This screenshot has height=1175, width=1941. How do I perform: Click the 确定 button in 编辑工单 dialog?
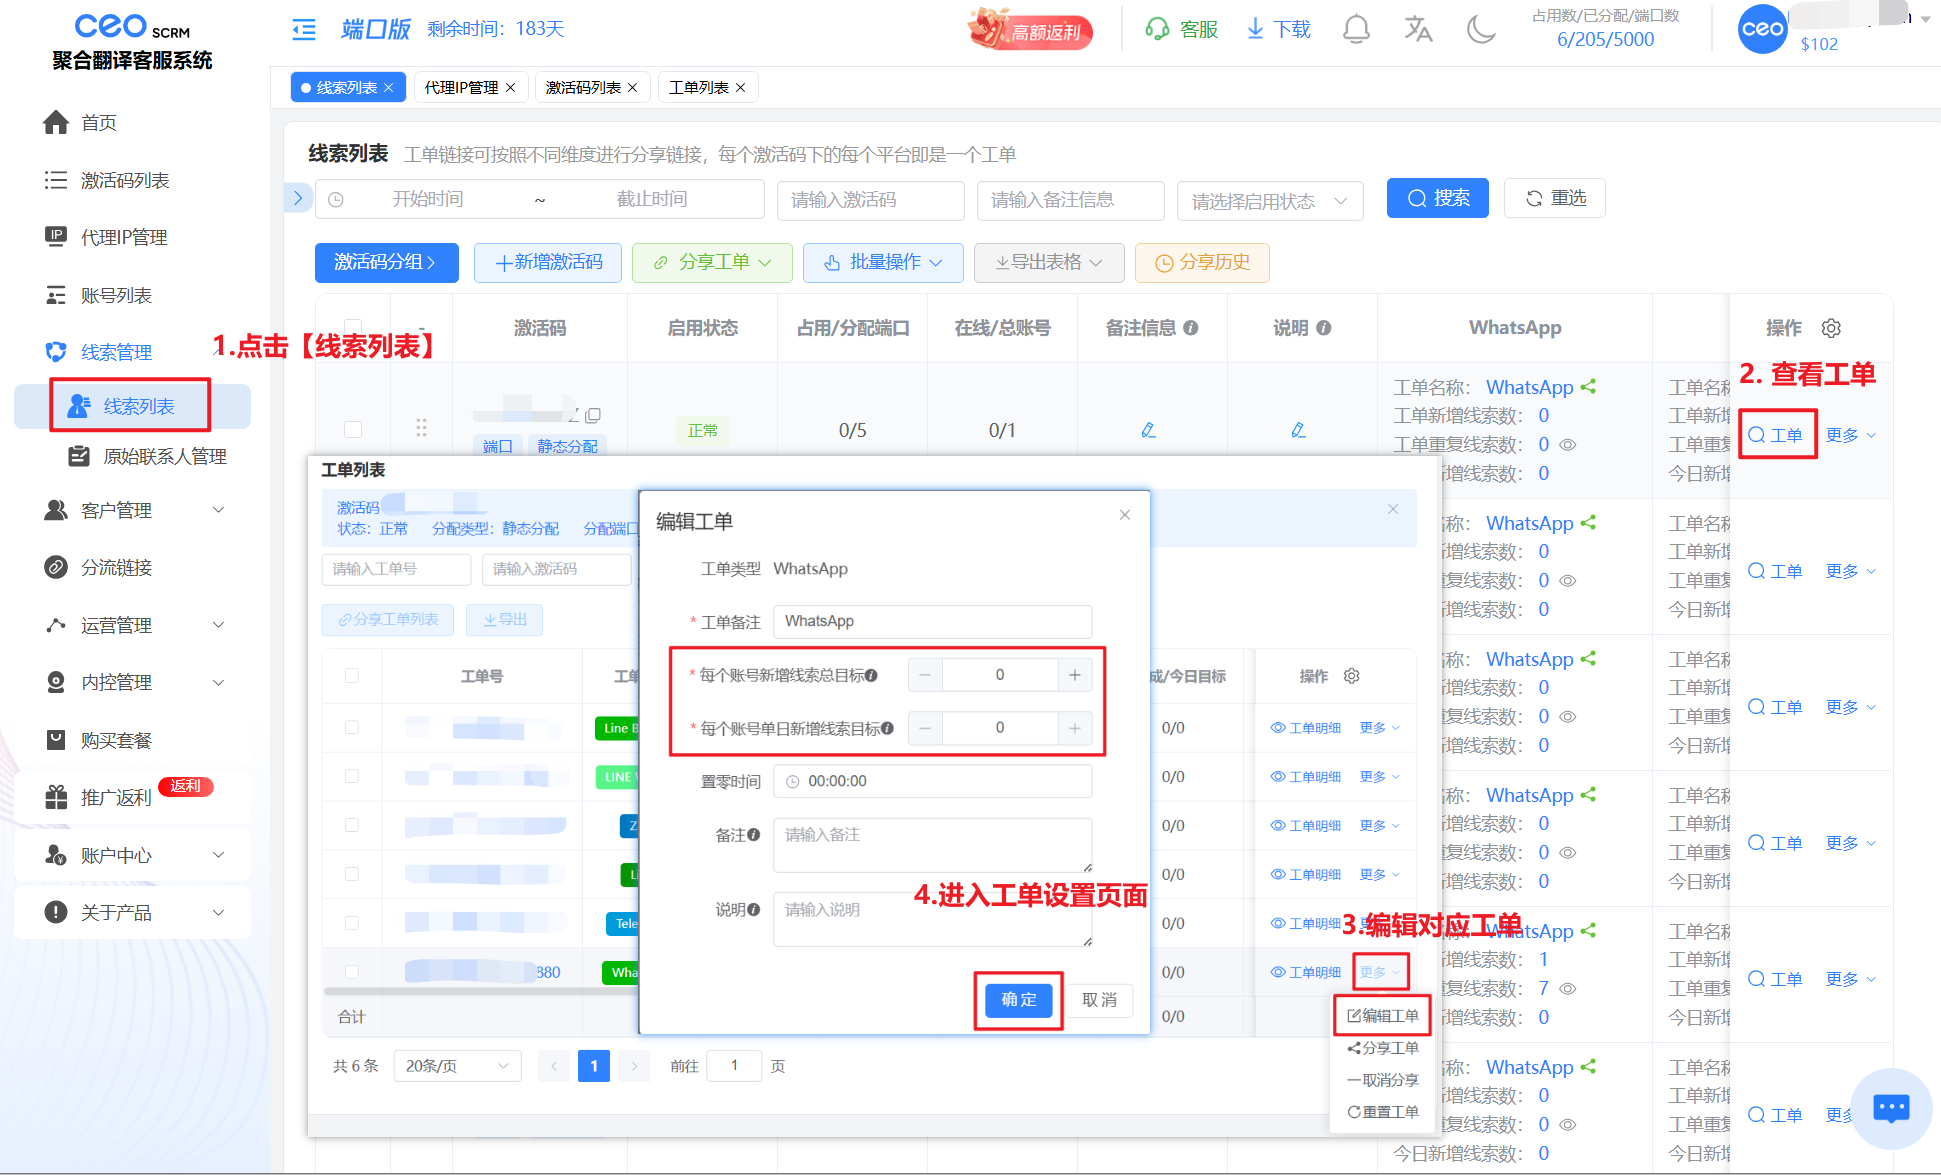[1018, 1000]
